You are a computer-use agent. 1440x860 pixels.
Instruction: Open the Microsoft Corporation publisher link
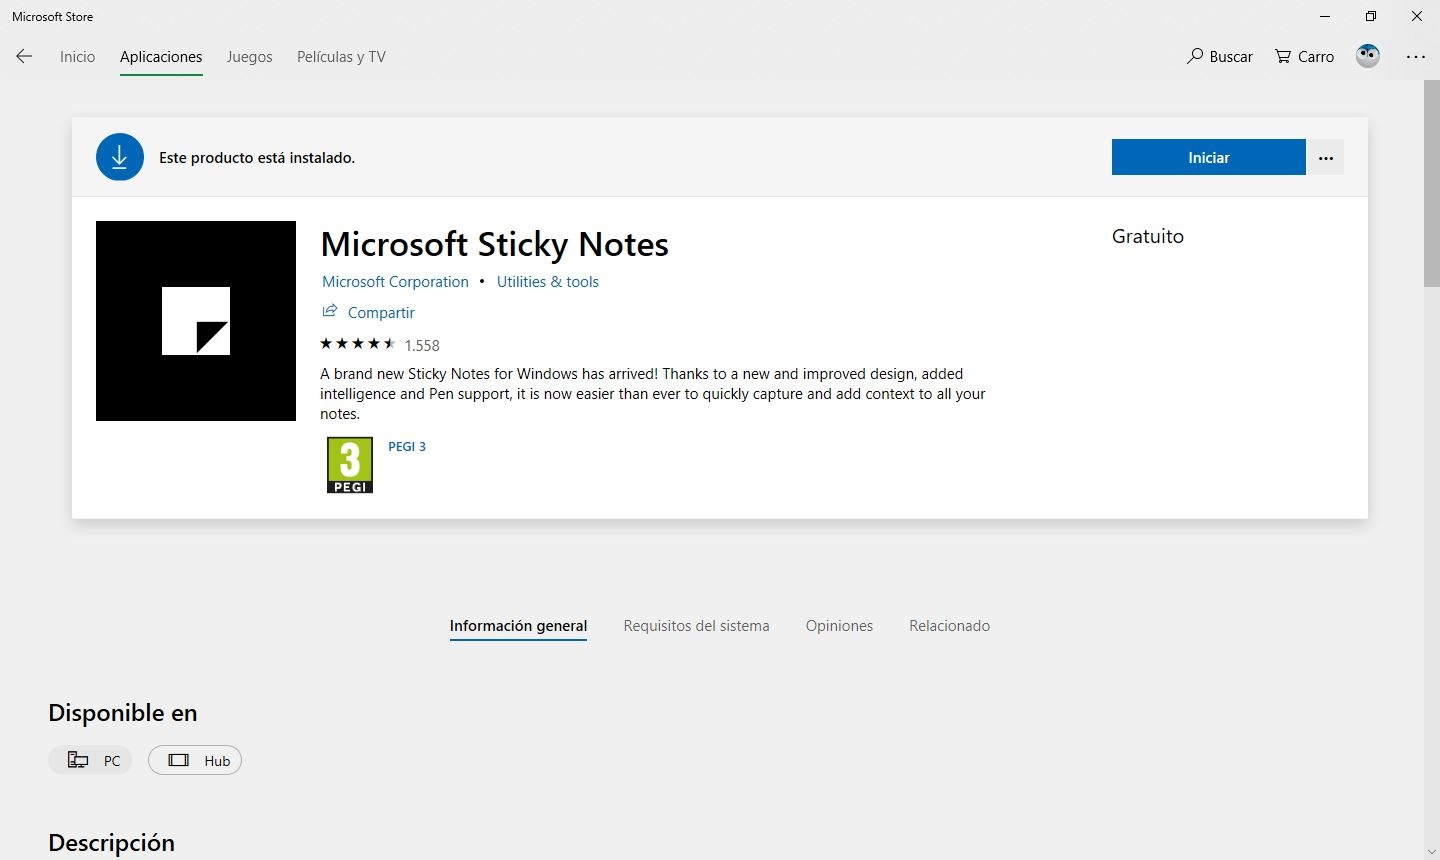(395, 282)
